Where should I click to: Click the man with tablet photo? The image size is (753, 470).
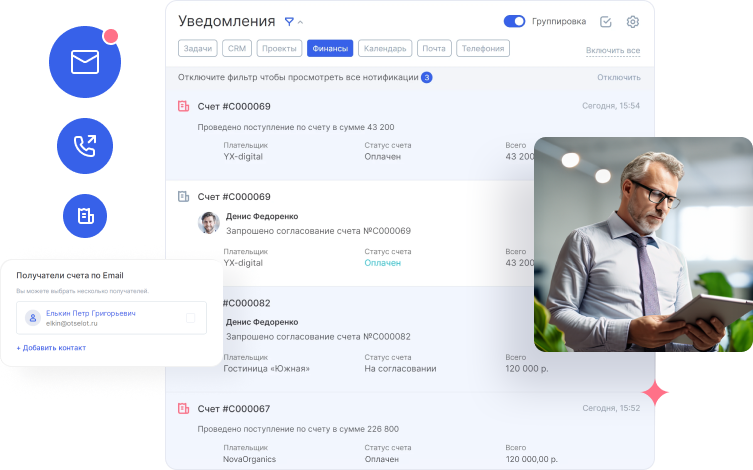click(643, 244)
